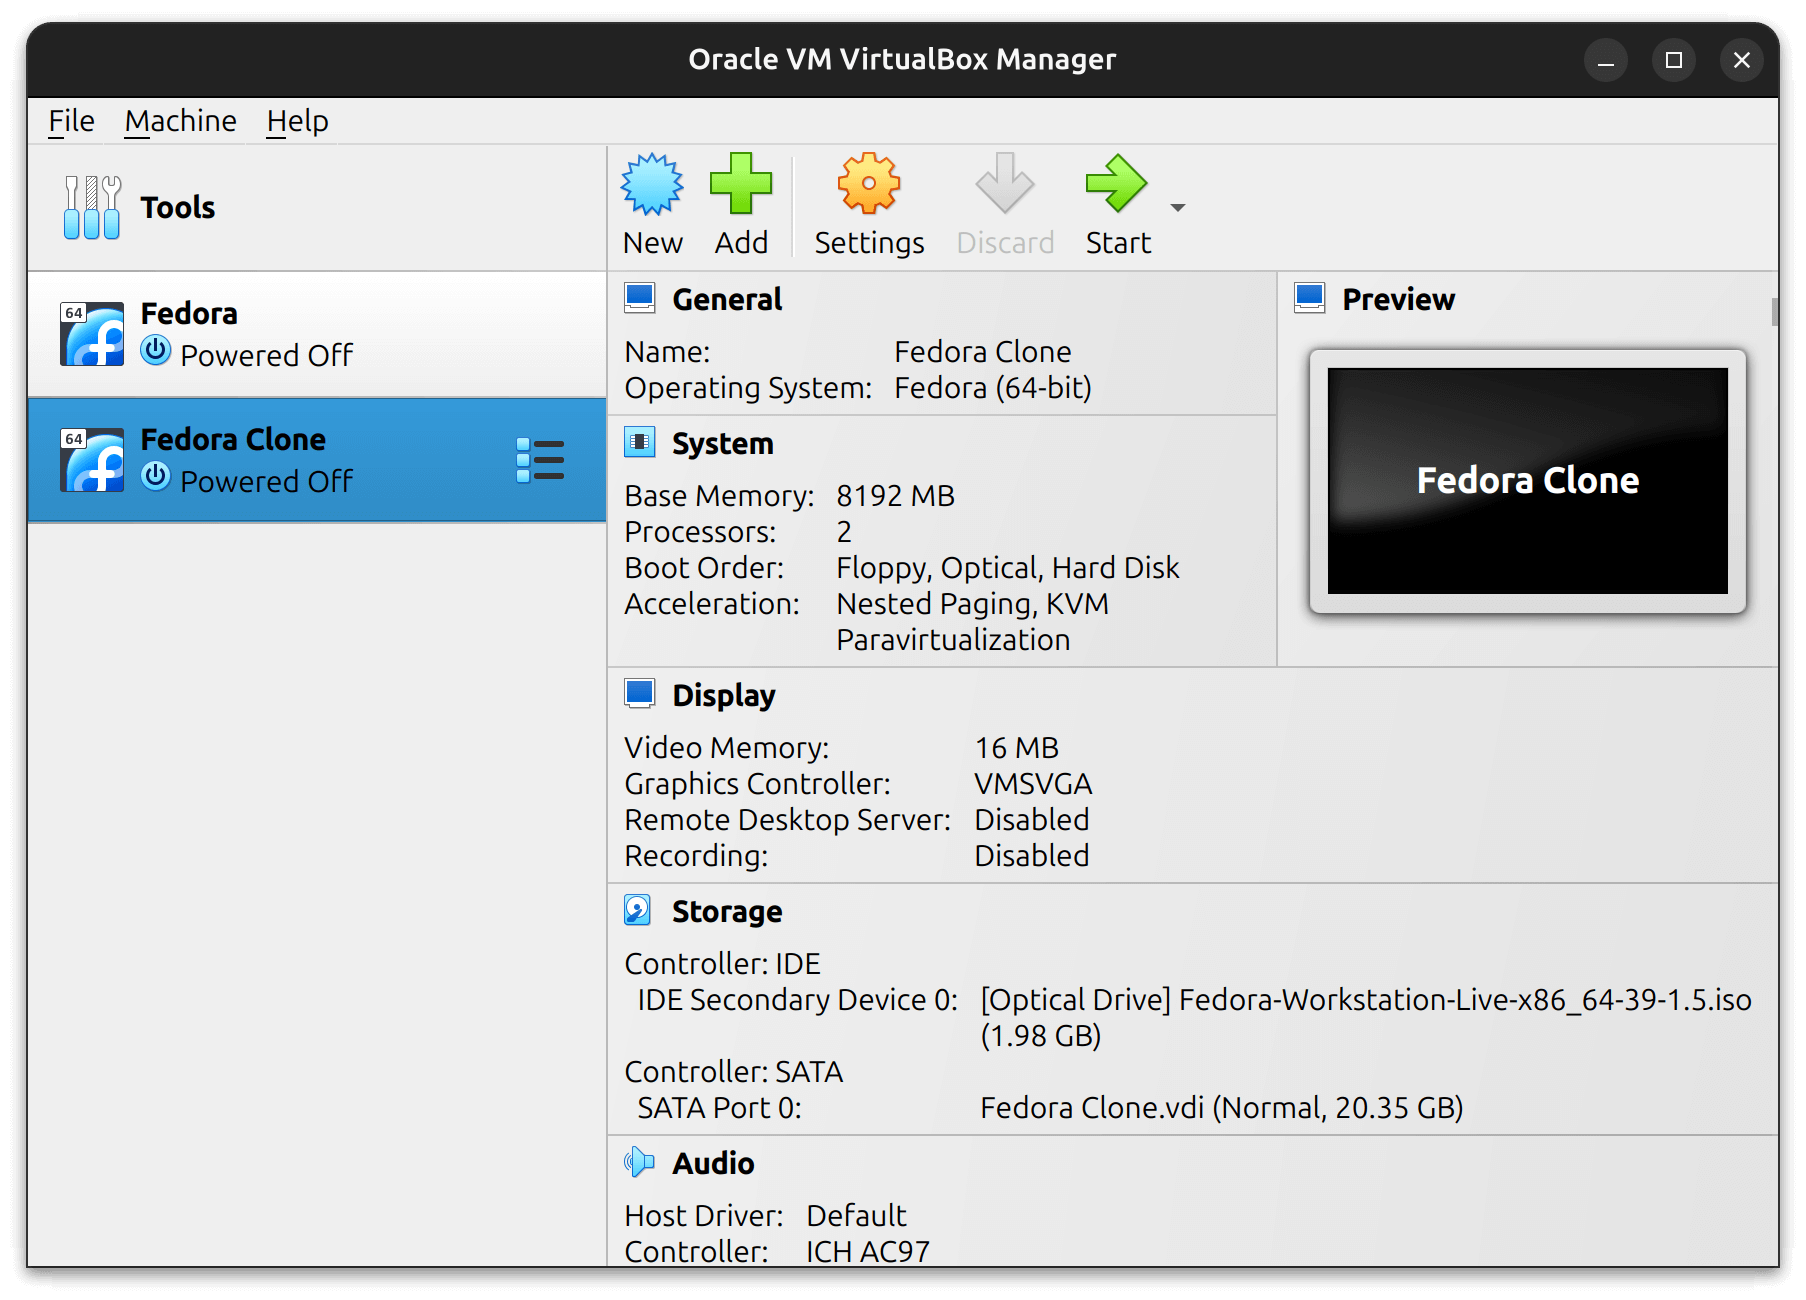1806x1300 pixels.
Task: Click the Add machine icon in the toolbar
Action: pos(740,183)
